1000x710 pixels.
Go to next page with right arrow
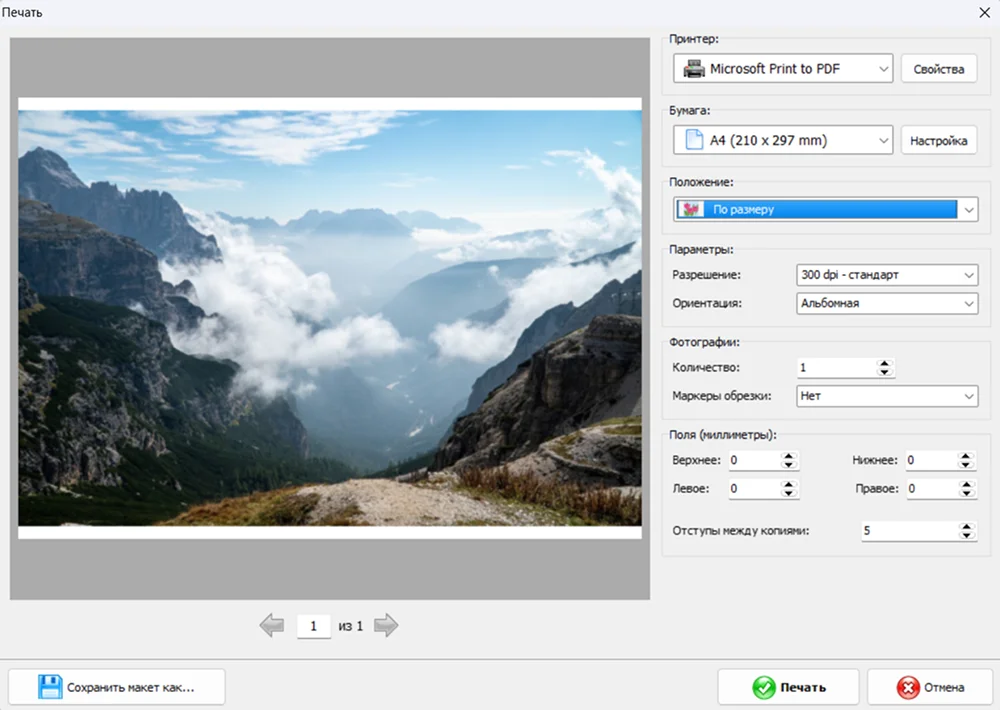coord(386,625)
